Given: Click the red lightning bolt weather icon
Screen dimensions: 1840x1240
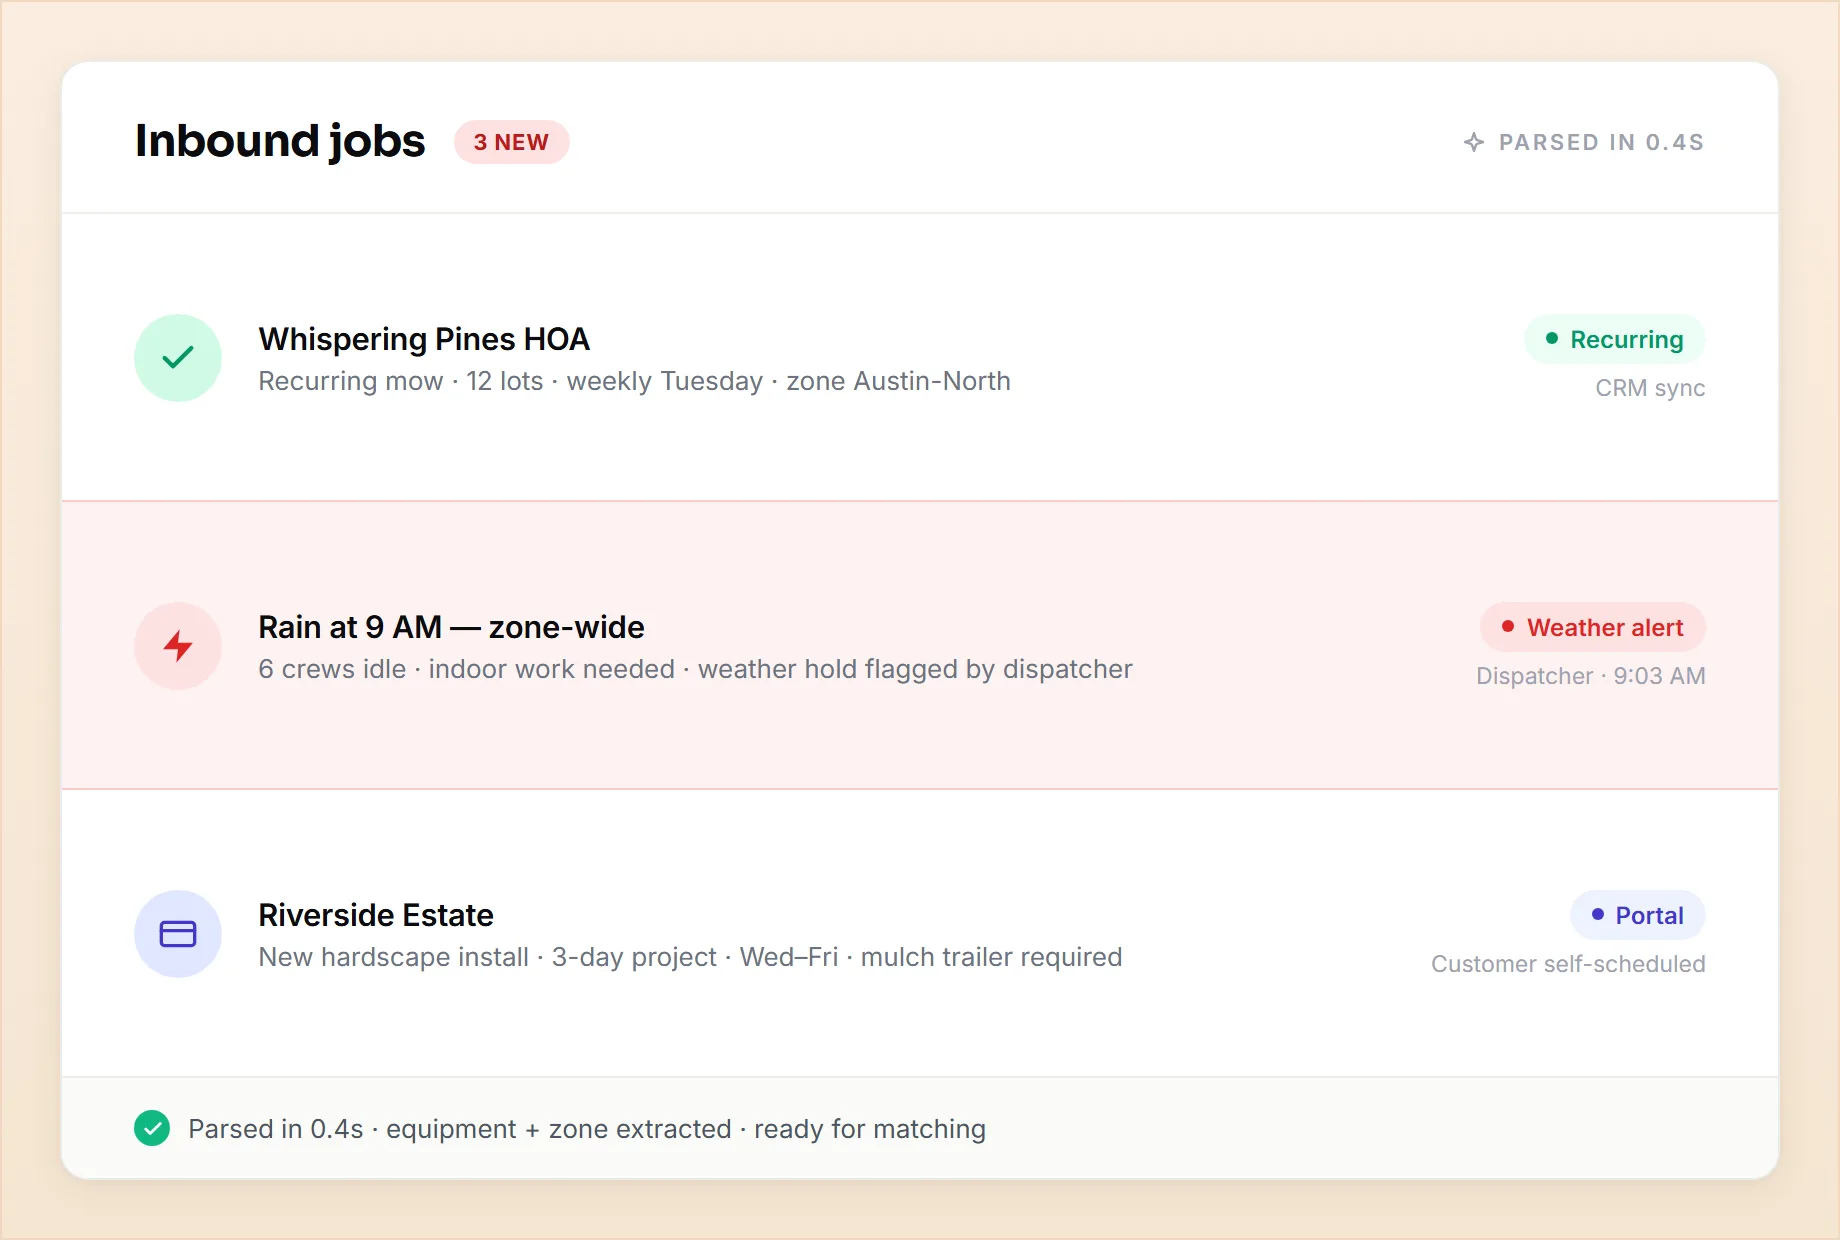Looking at the screenshot, I should [x=178, y=646].
